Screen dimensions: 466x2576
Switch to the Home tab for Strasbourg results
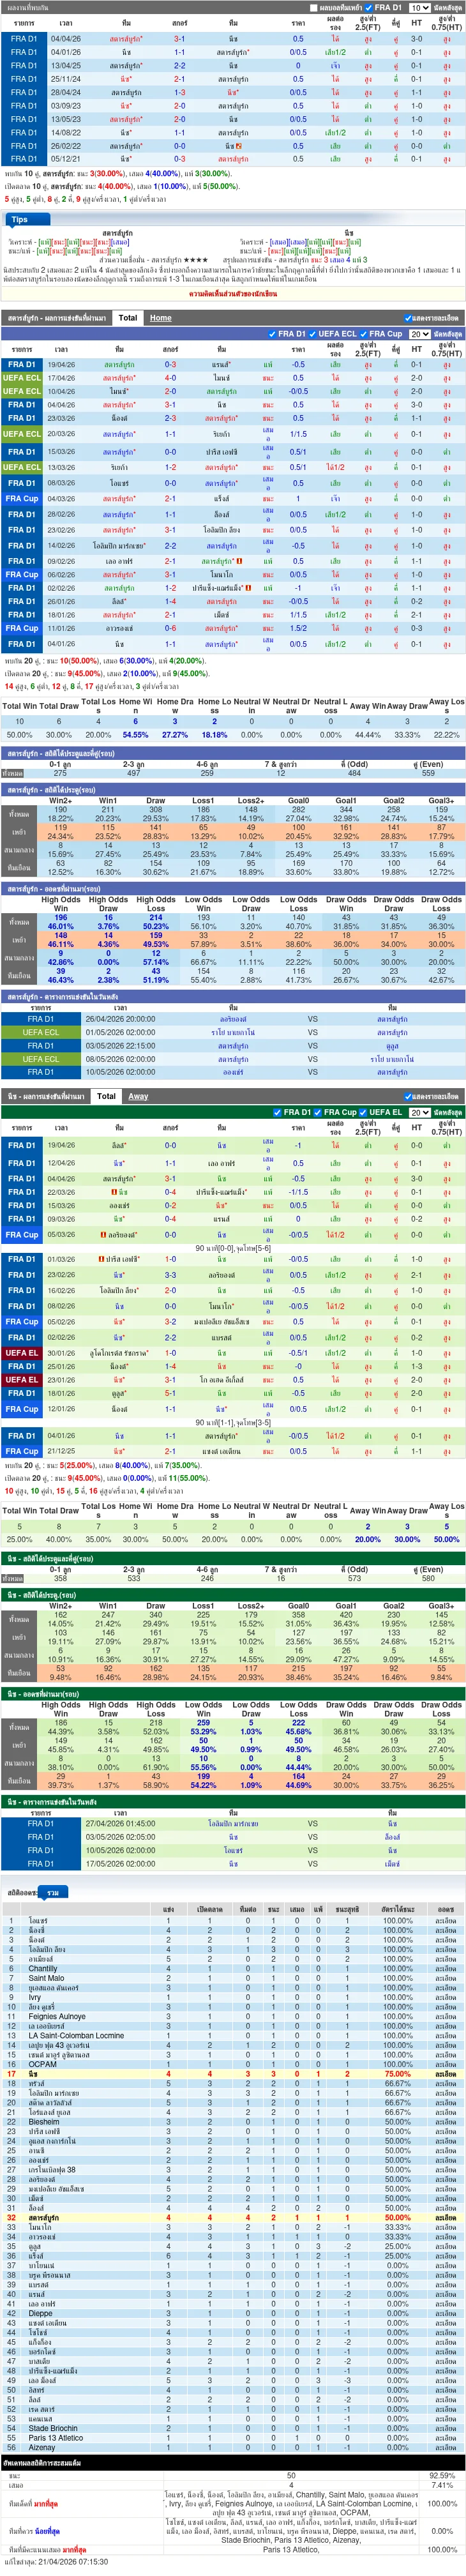click(x=161, y=318)
